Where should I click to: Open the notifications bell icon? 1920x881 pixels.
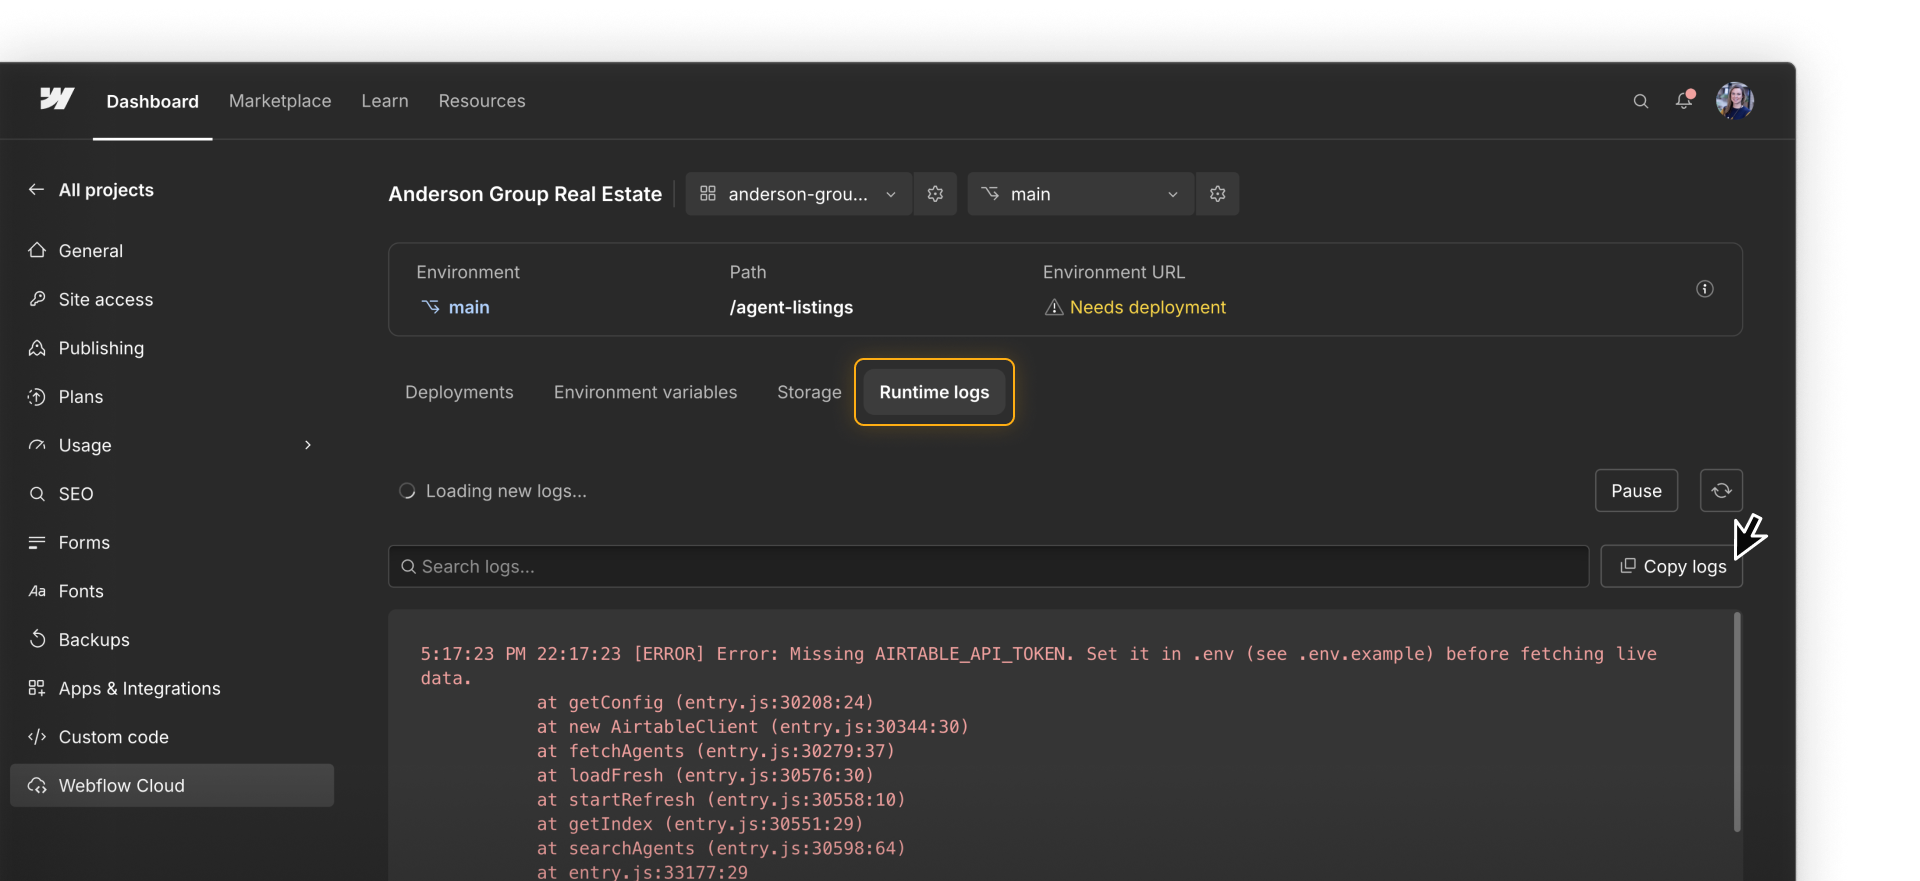point(1685,100)
